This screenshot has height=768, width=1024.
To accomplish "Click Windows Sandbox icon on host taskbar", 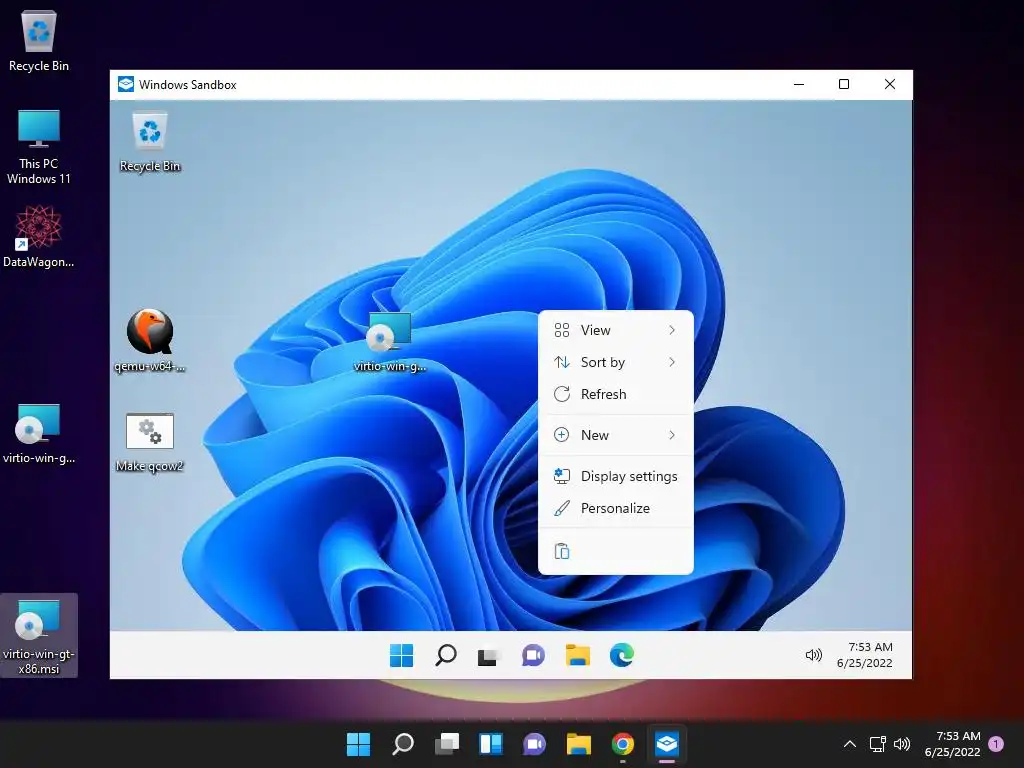I will (667, 744).
